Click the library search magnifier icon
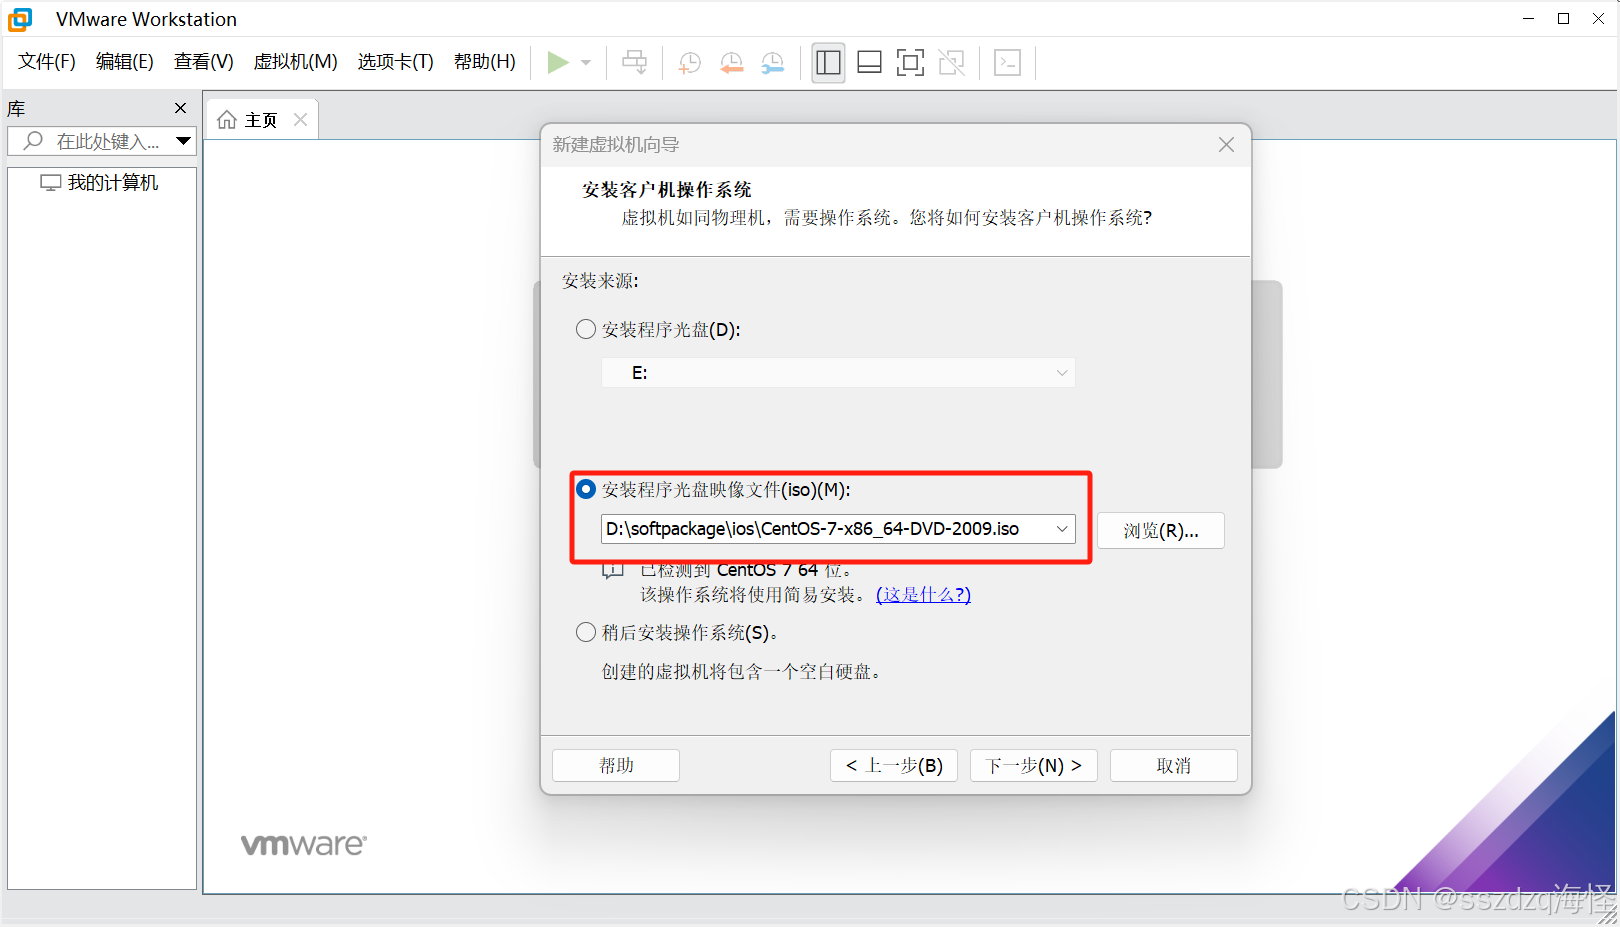 tap(33, 141)
